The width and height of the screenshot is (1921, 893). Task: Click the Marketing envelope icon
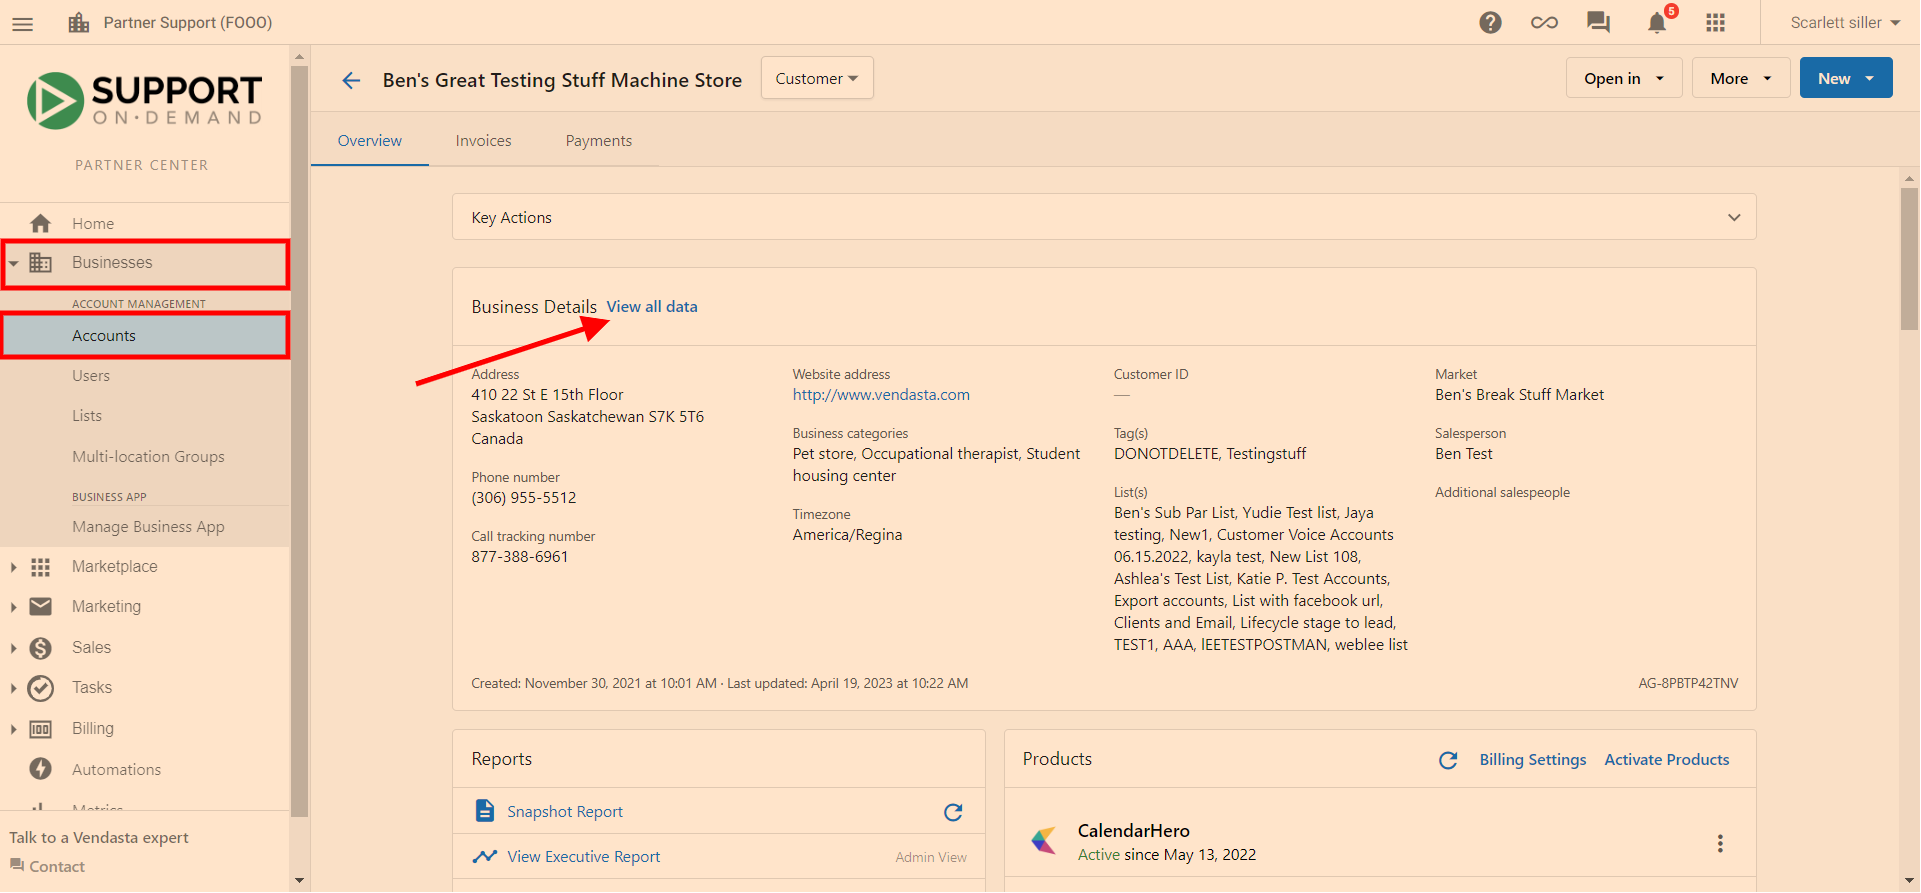coord(40,606)
